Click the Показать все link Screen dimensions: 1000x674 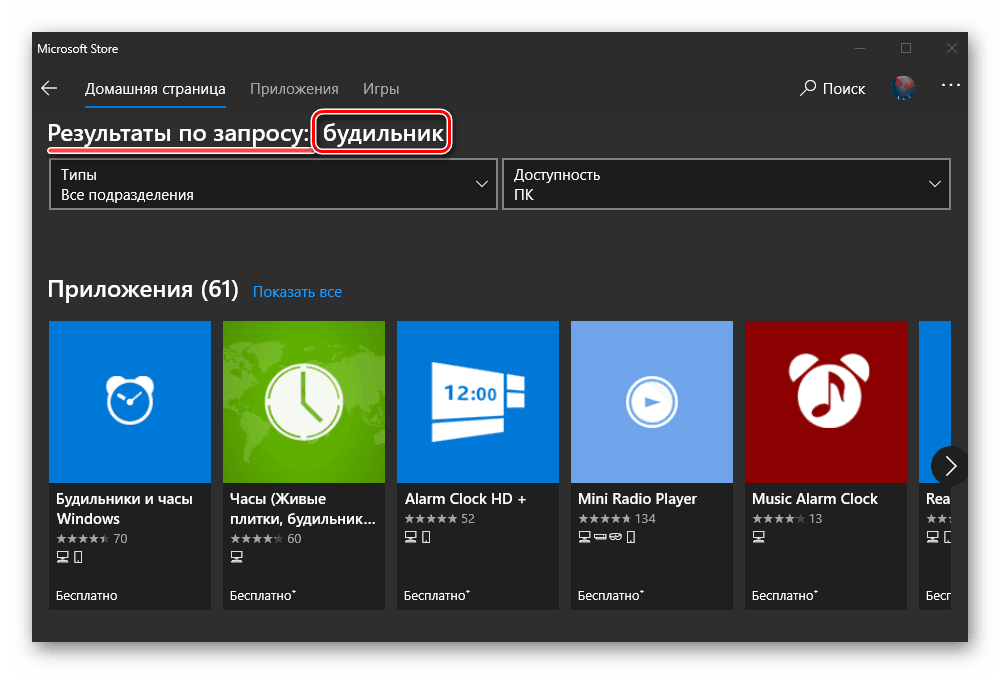pyautogui.click(x=297, y=292)
